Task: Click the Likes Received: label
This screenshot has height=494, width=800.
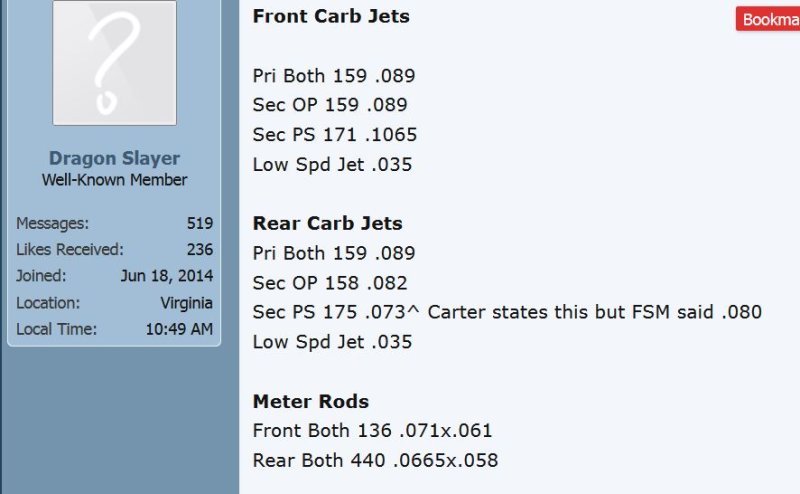Action: click(69, 250)
